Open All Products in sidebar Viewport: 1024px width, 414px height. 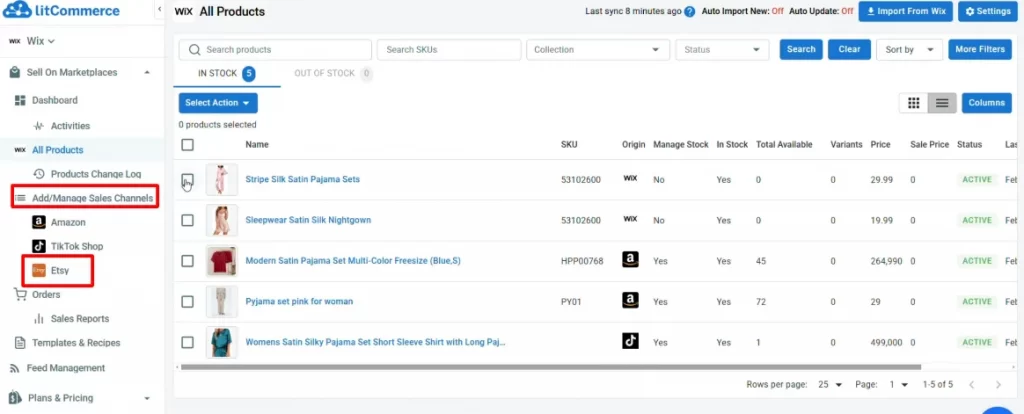57,150
